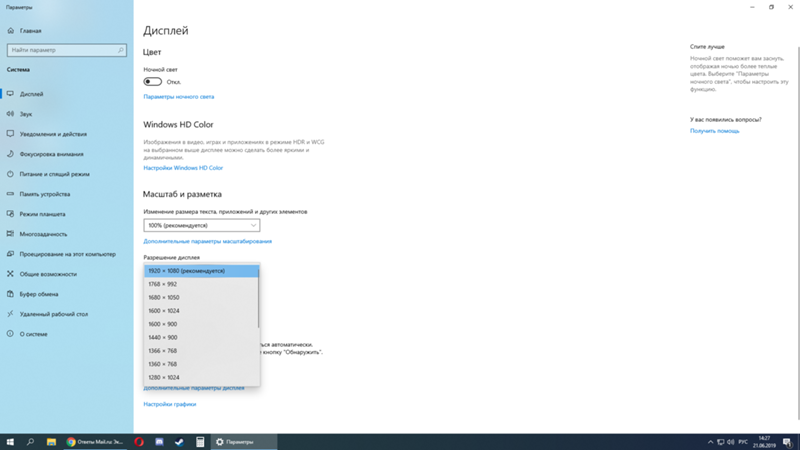
Task: Expand the 100% (рекомендуется) scale dropdown
Action: pyautogui.click(x=202, y=225)
